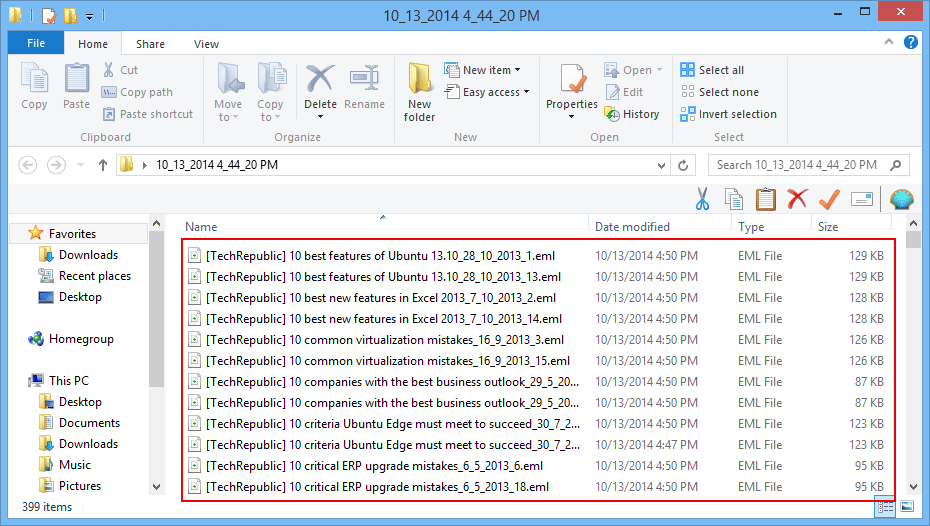Switch to Details view icon in status bar
The height and width of the screenshot is (526, 930).
(x=886, y=507)
